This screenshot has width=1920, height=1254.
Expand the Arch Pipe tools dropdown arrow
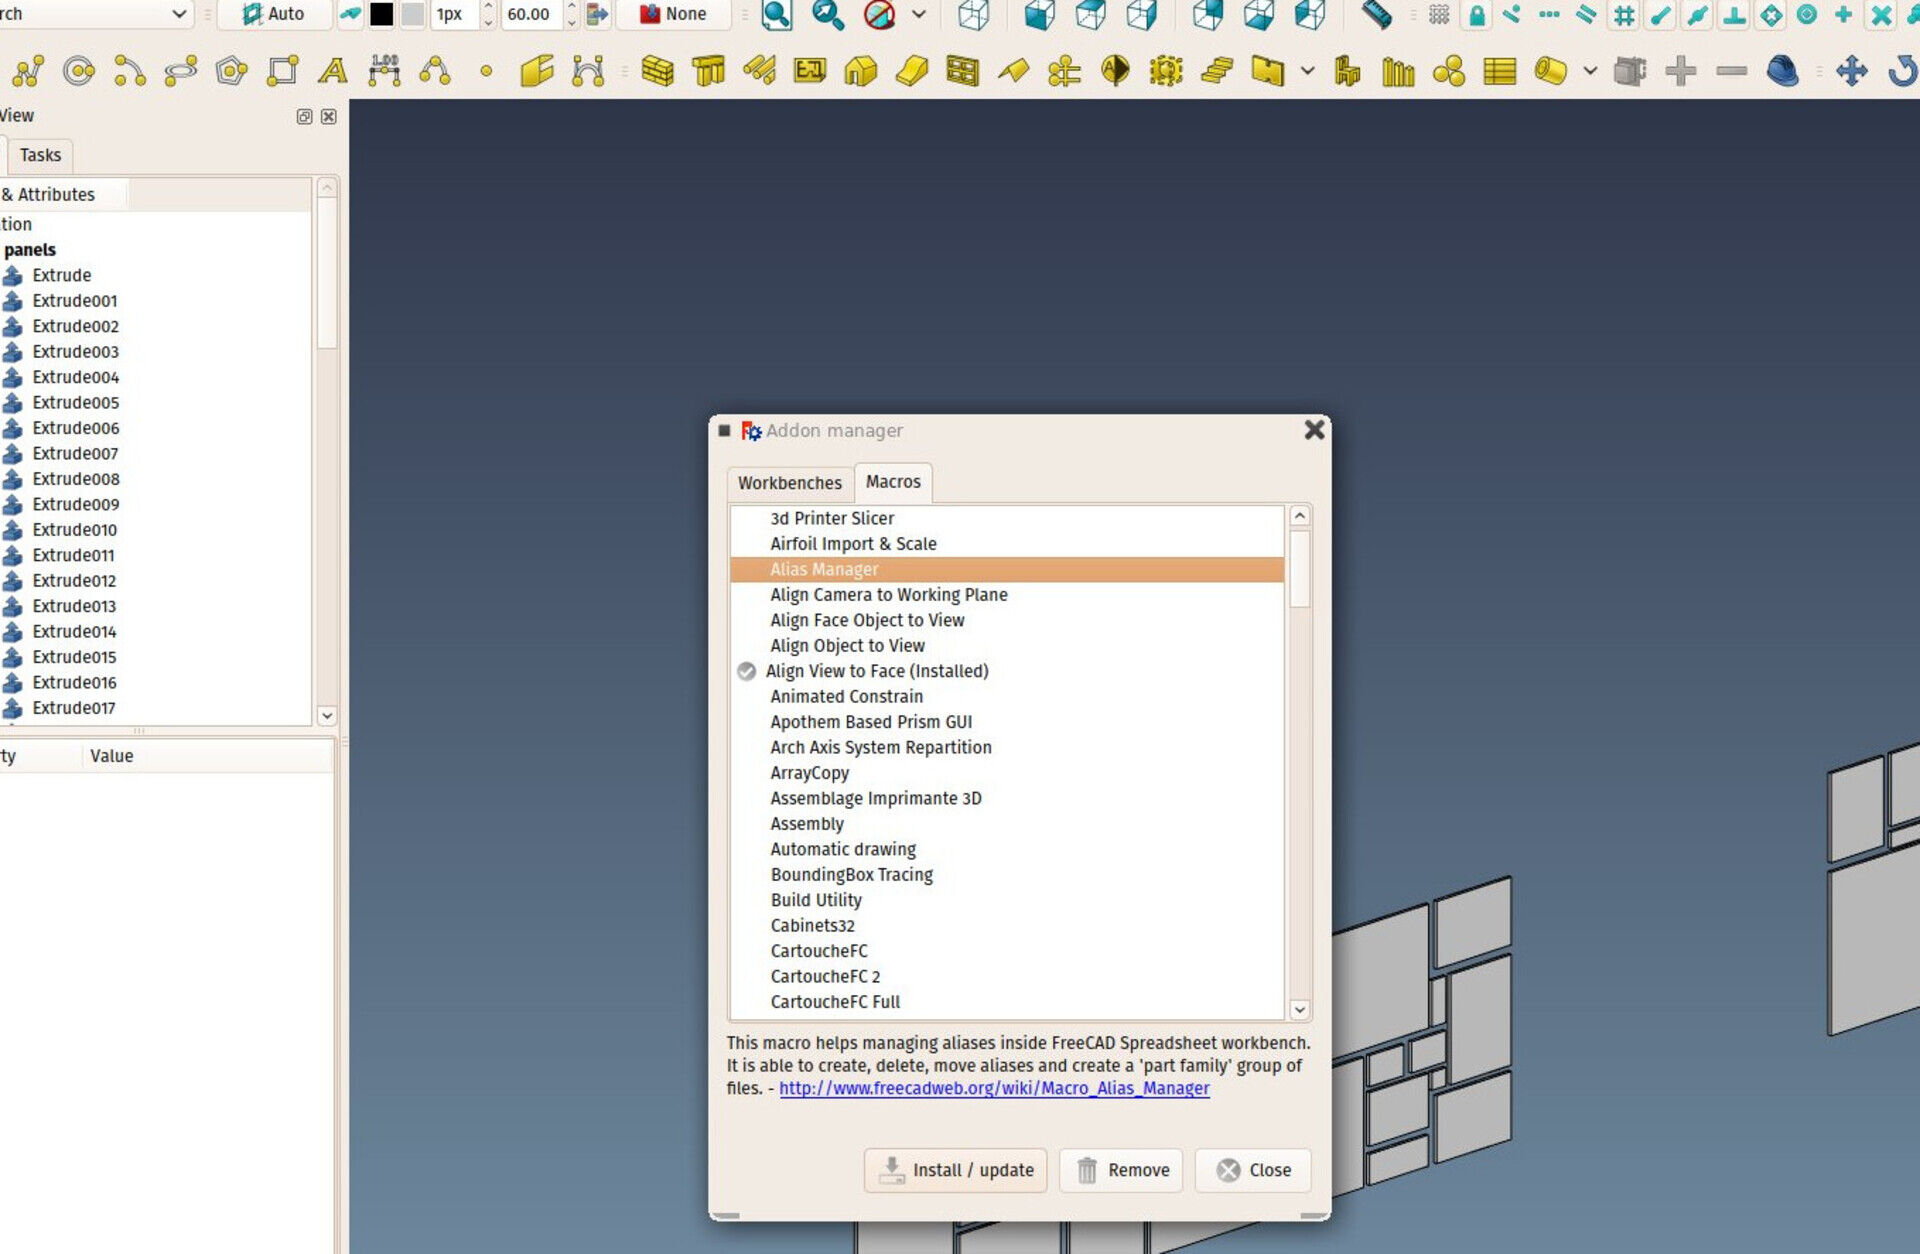[x=1589, y=71]
